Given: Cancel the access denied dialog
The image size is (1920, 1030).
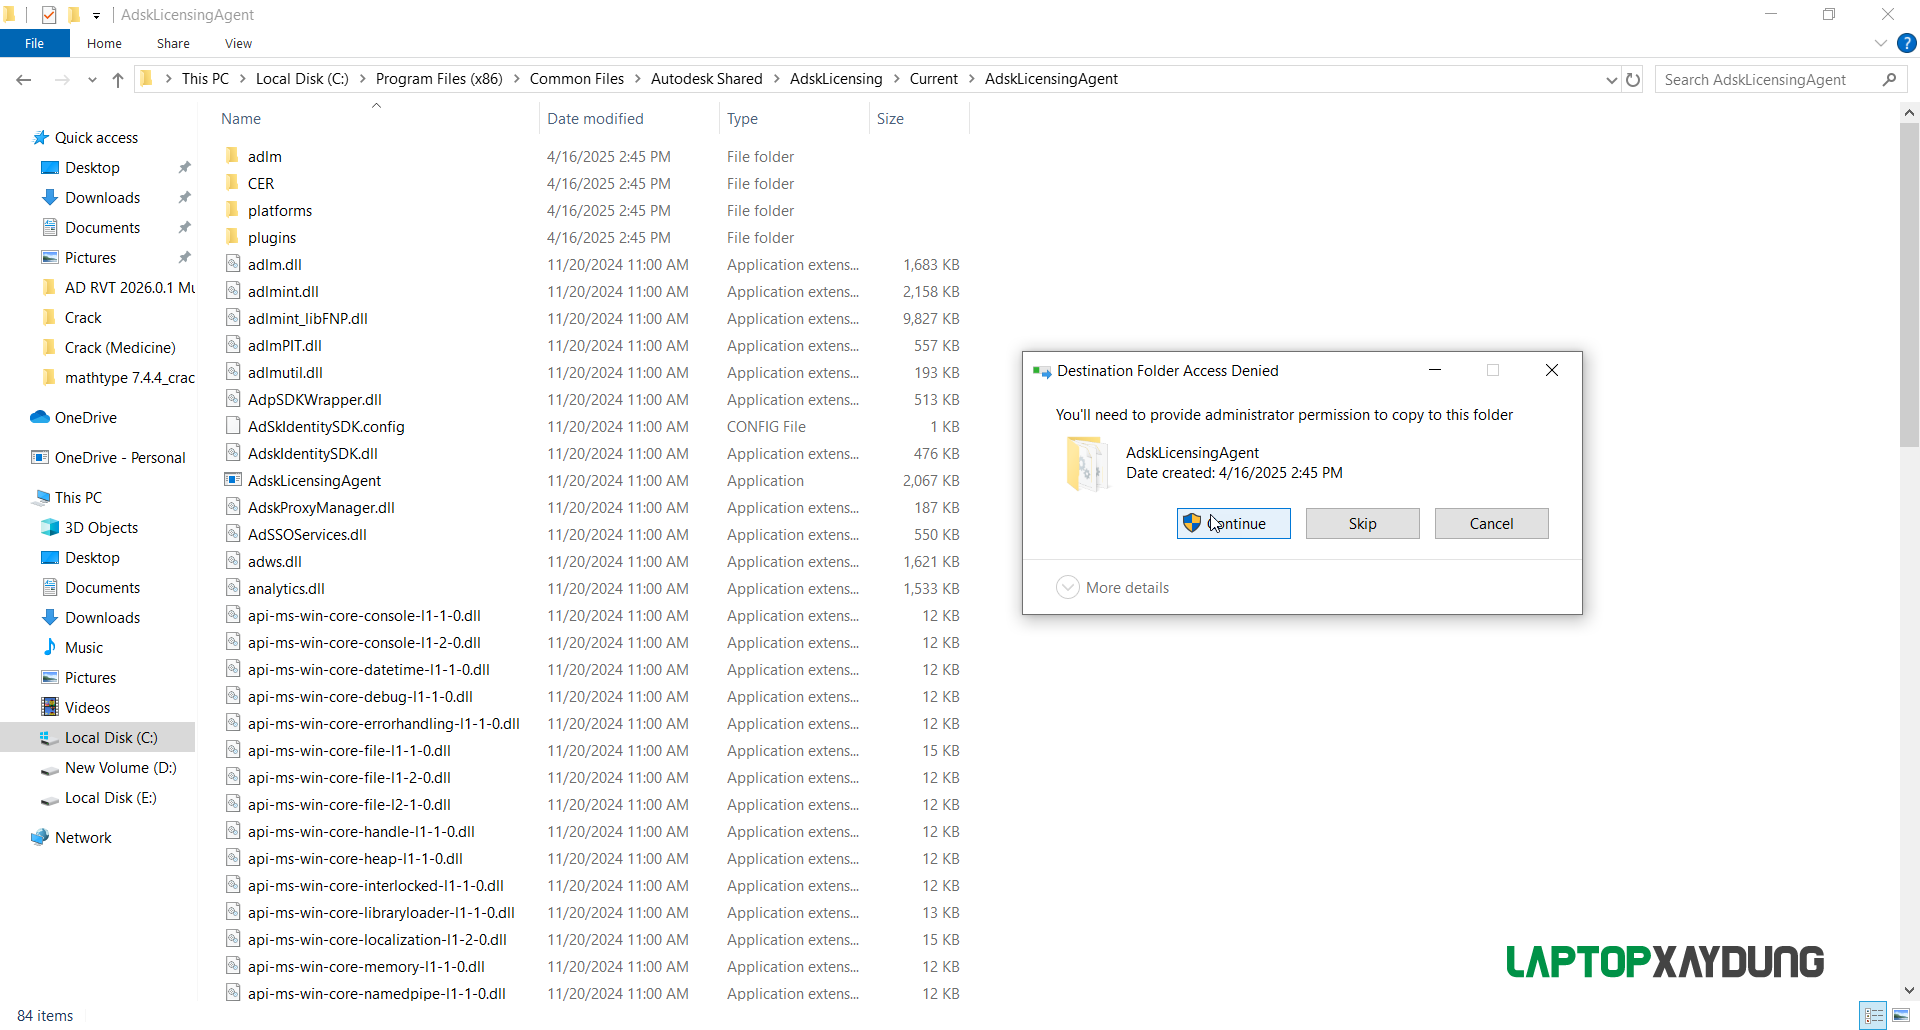Looking at the screenshot, I should pos(1491,524).
